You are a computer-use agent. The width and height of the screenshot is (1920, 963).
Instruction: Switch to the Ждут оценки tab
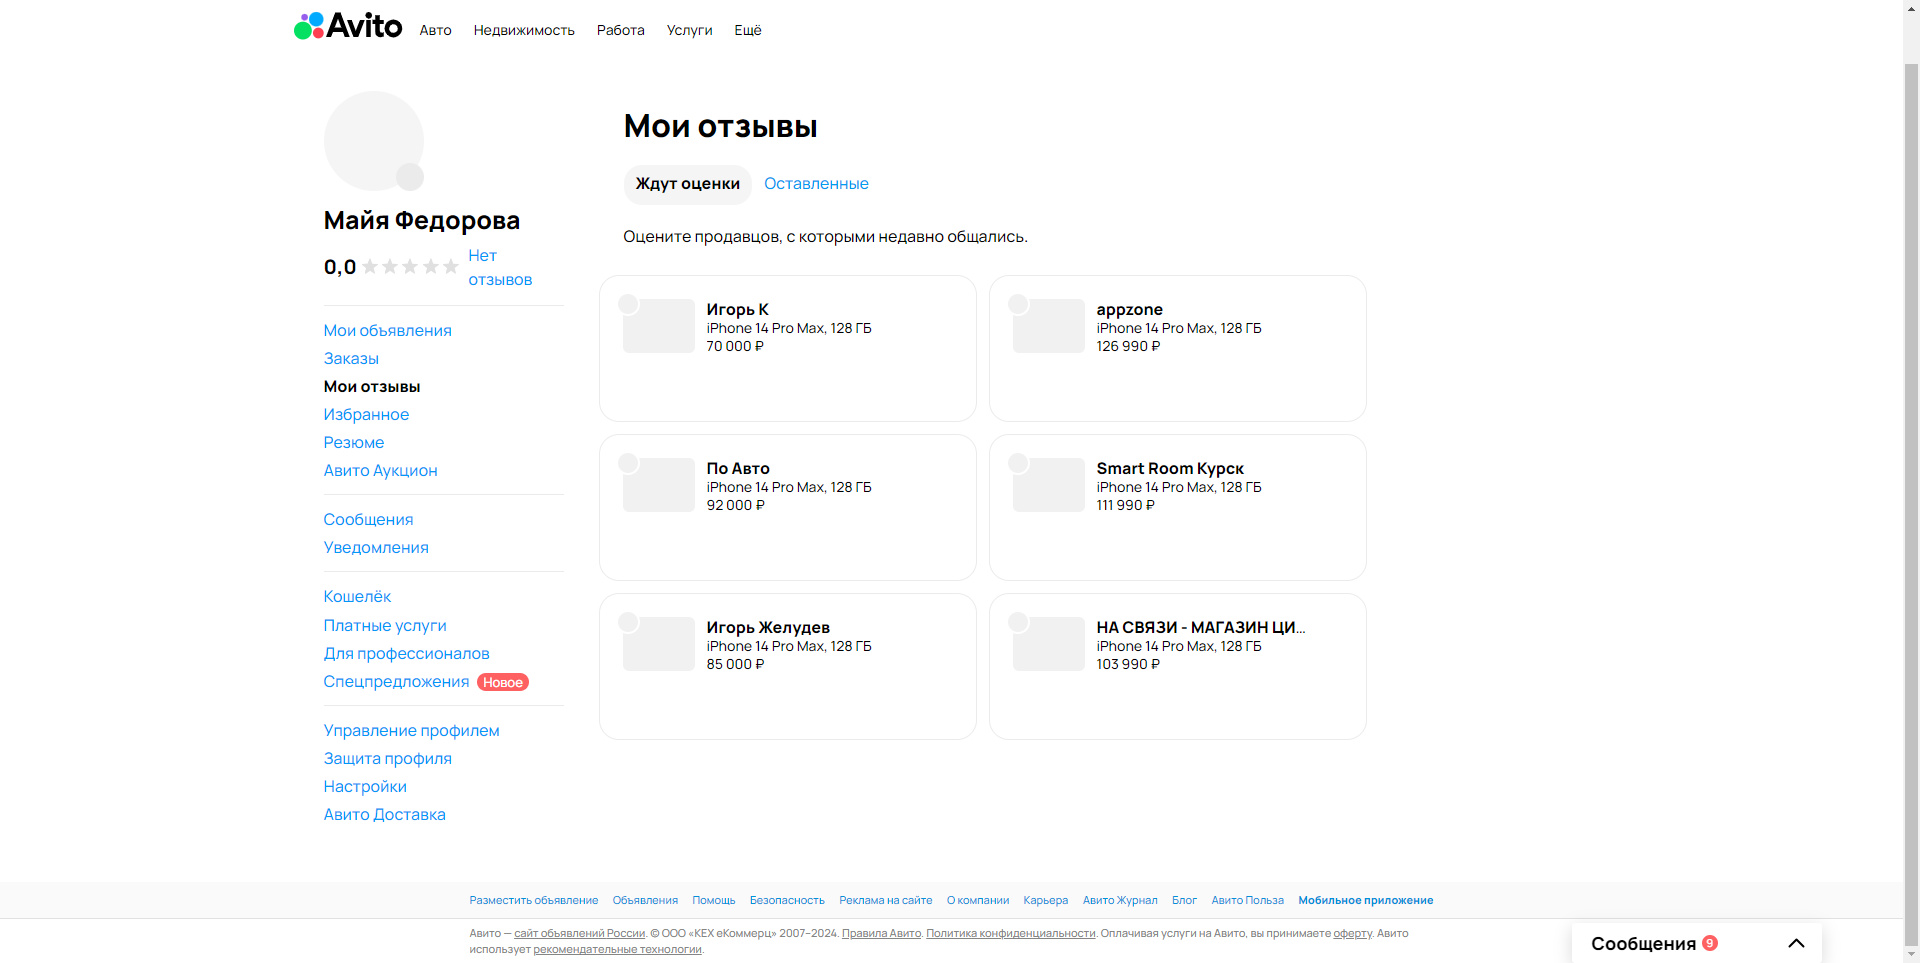tap(688, 184)
